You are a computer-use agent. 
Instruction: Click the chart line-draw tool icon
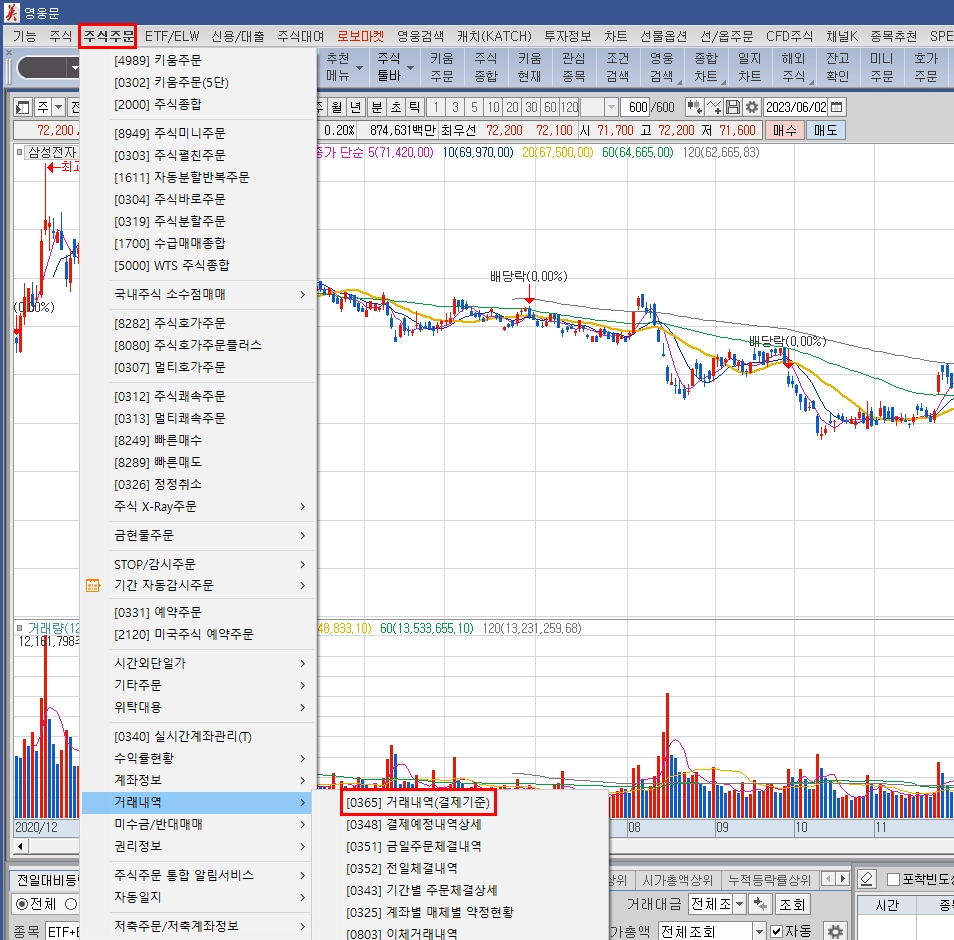pyautogui.click(x=714, y=107)
